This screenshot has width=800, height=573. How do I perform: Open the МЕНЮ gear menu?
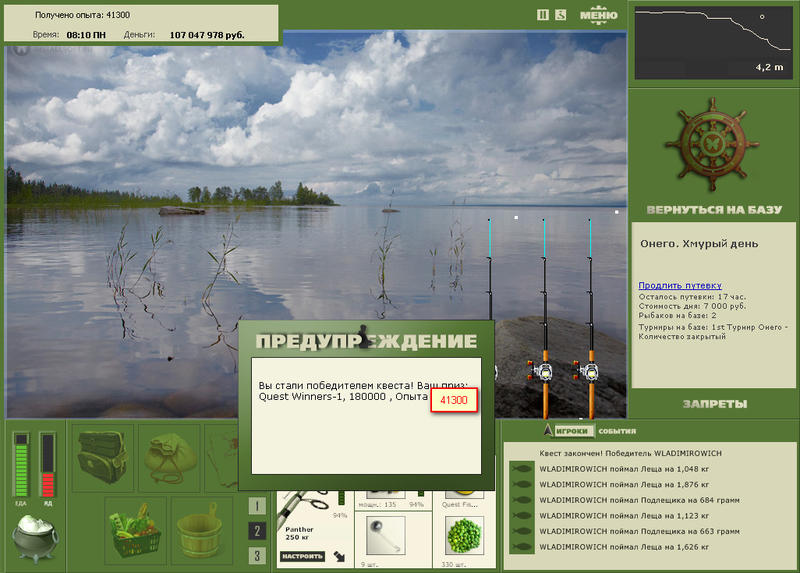pos(598,15)
